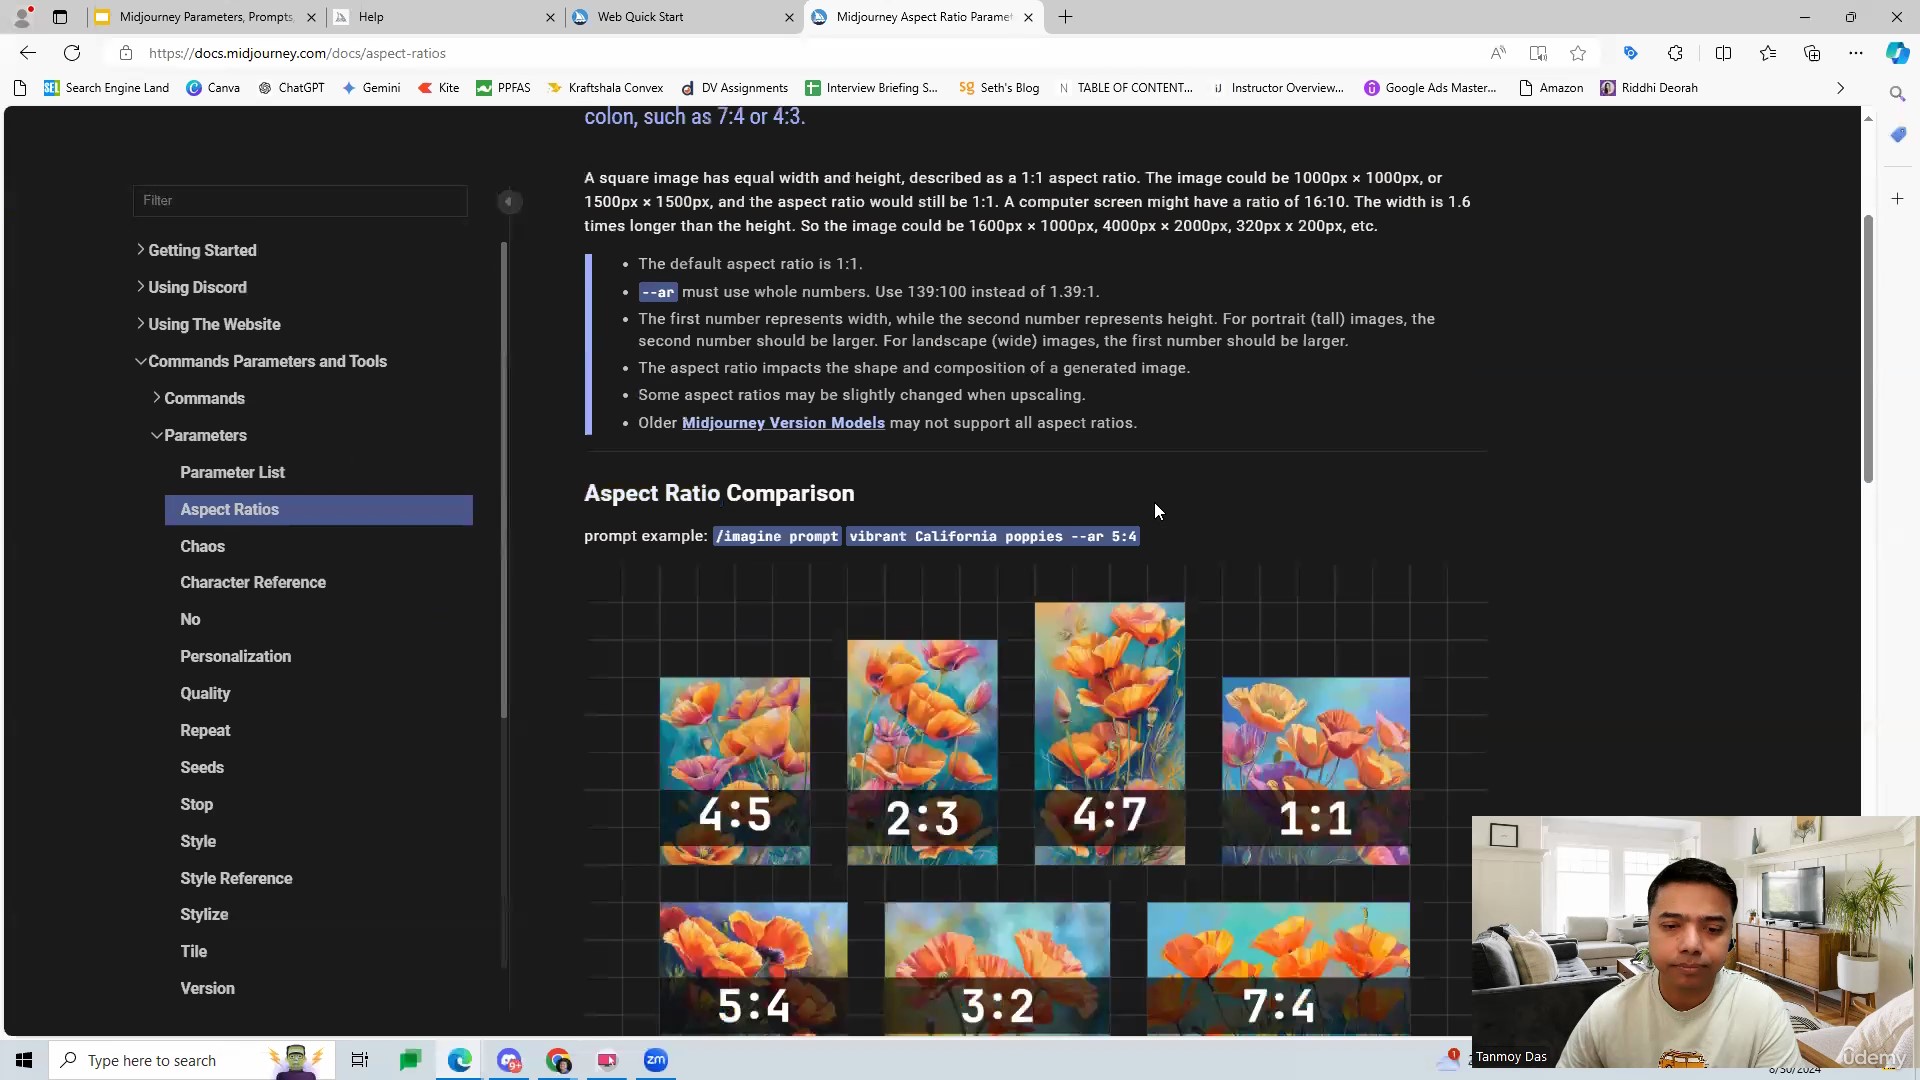
Task: Switch to Midjourney Parameters, Prompts tab
Action: pos(205,17)
